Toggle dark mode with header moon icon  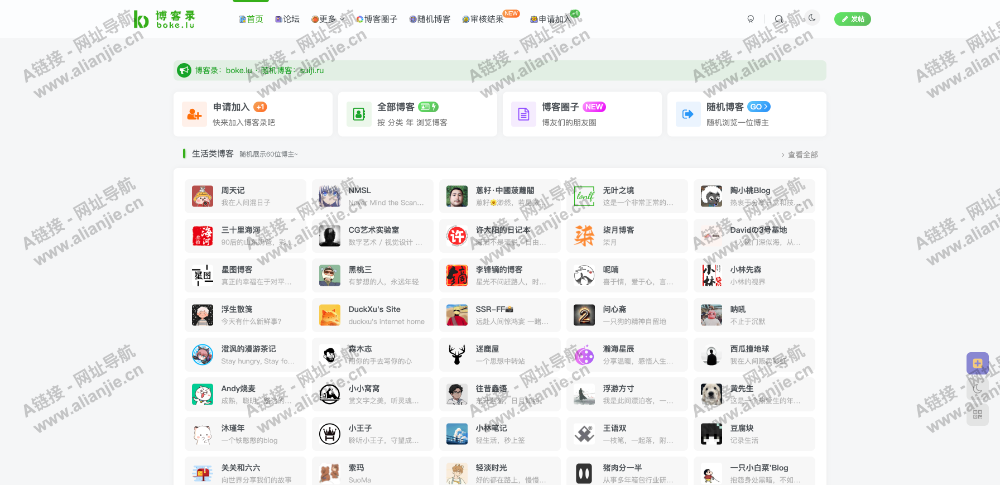coord(812,18)
